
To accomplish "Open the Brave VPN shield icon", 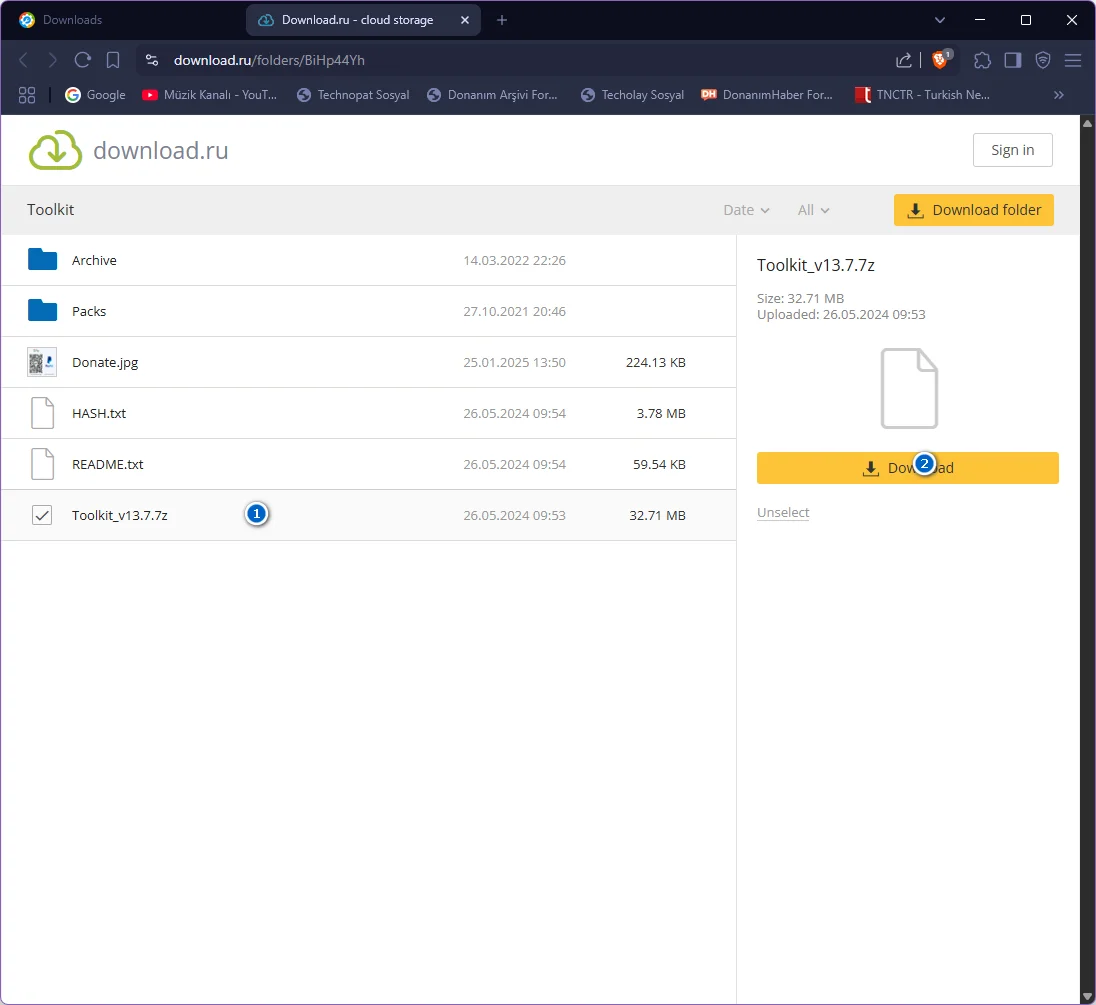I will pyautogui.click(x=1043, y=60).
